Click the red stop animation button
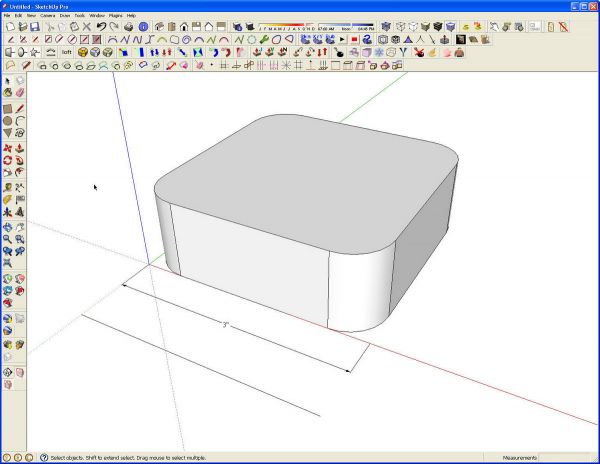This screenshot has height=464, width=600. 354,39
